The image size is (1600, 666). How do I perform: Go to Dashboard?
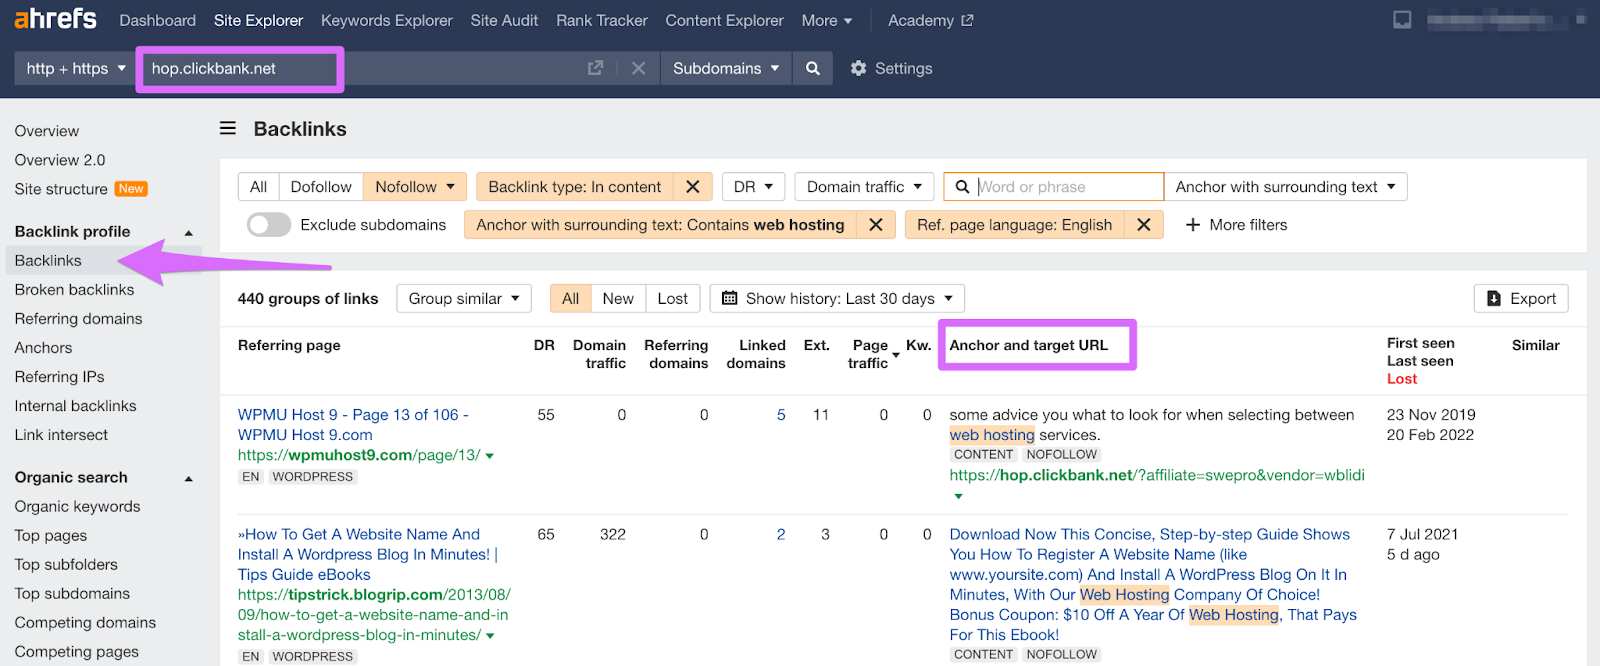click(x=158, y=20)
